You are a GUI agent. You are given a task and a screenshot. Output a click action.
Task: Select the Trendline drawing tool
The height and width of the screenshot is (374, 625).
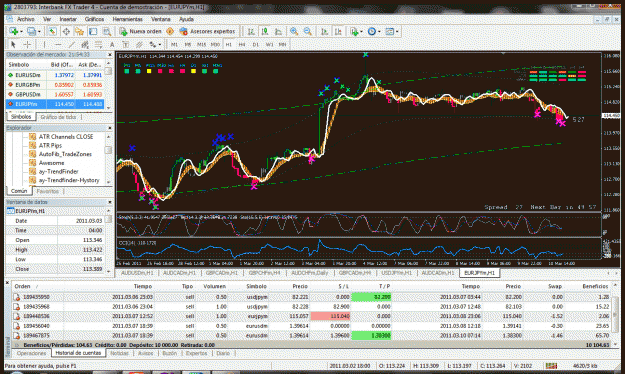[x=71, y=44]
